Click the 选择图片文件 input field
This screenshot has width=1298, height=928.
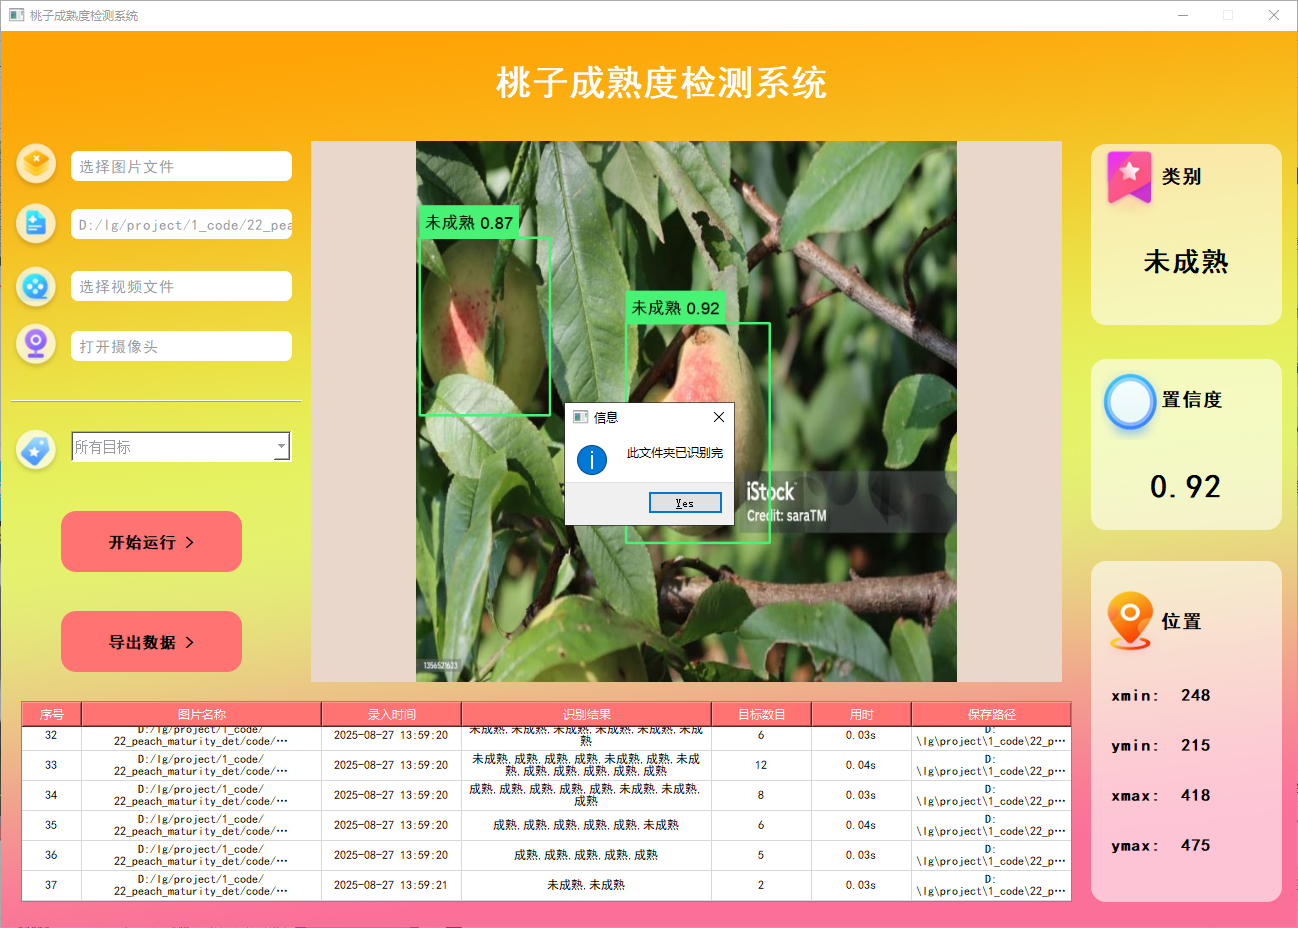(x=181, y=166)
